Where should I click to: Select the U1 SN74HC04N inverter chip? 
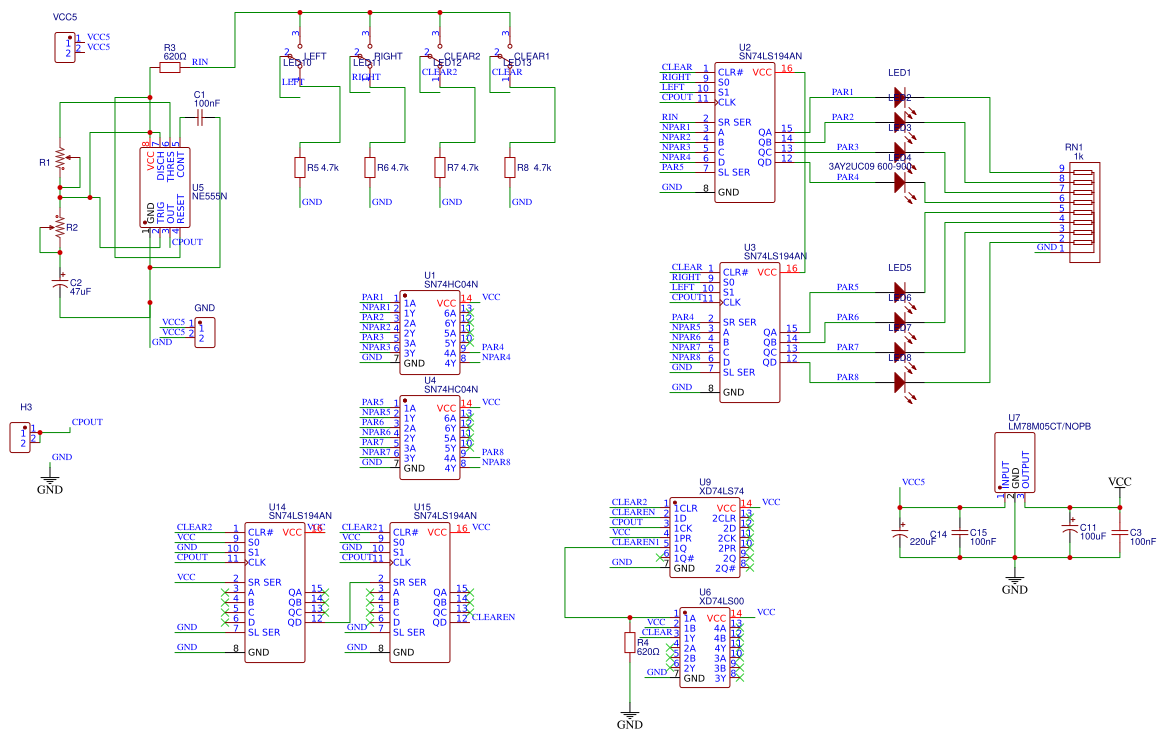429,332
